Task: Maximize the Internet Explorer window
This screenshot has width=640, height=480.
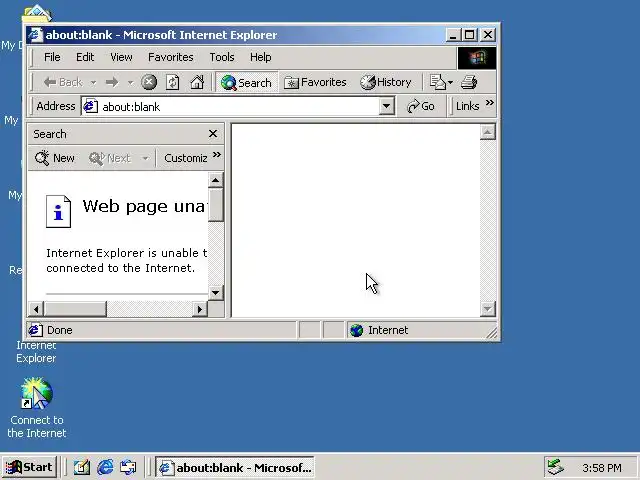Action: tap(469, 35)
